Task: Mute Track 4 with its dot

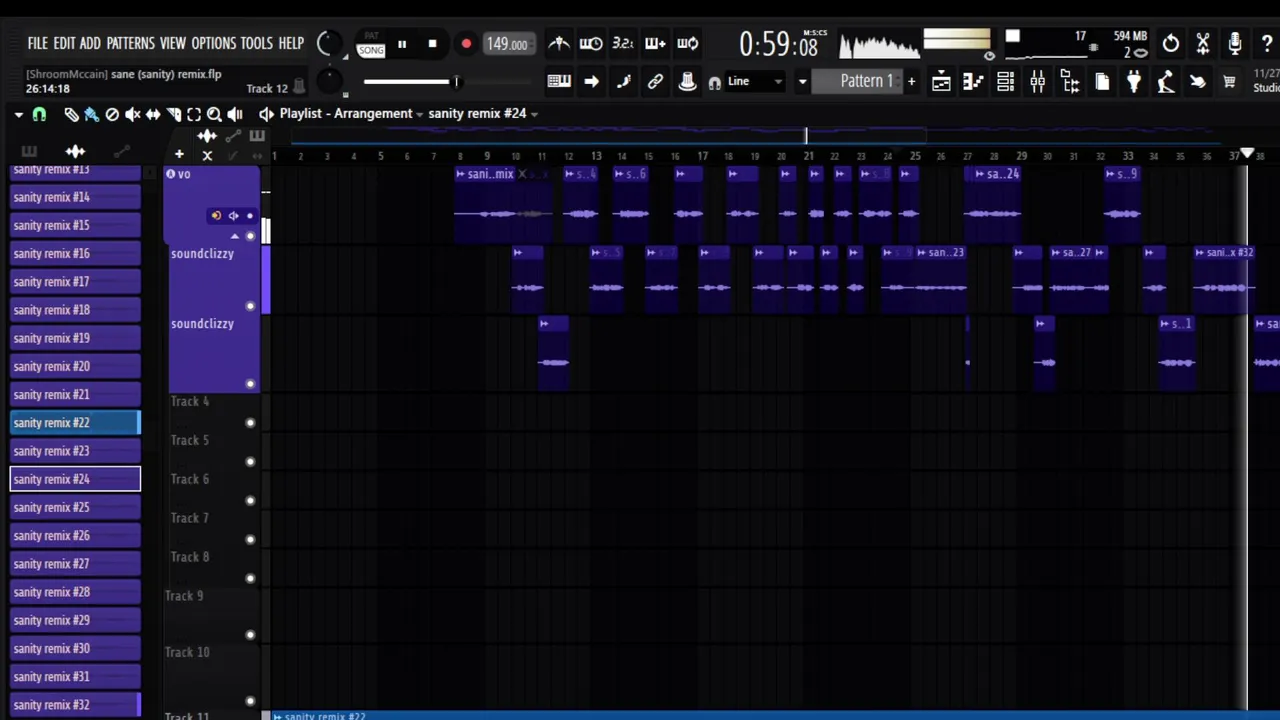Action: click(x=250, y=422)
